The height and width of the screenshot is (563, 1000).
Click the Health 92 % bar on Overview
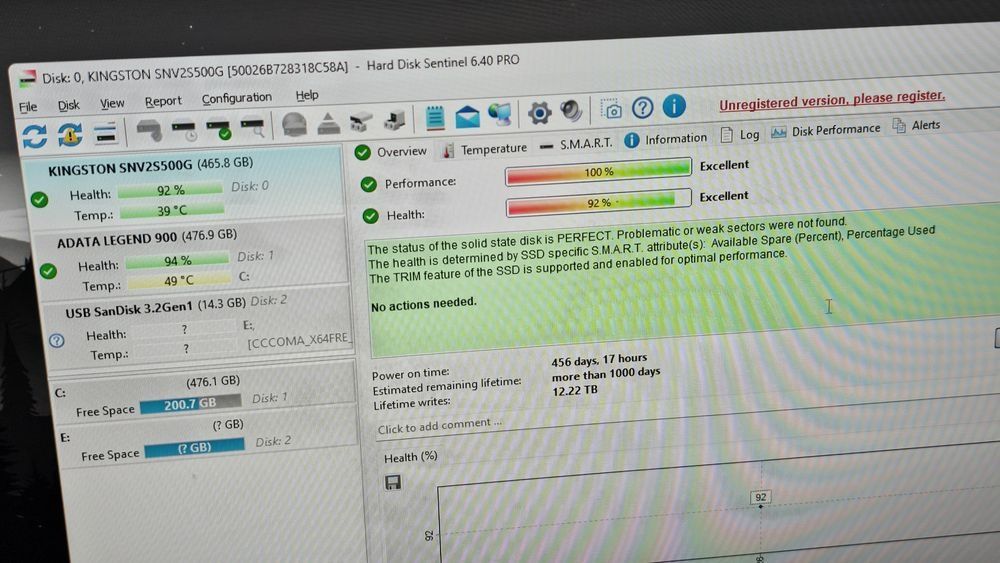[x=599, y=203]
